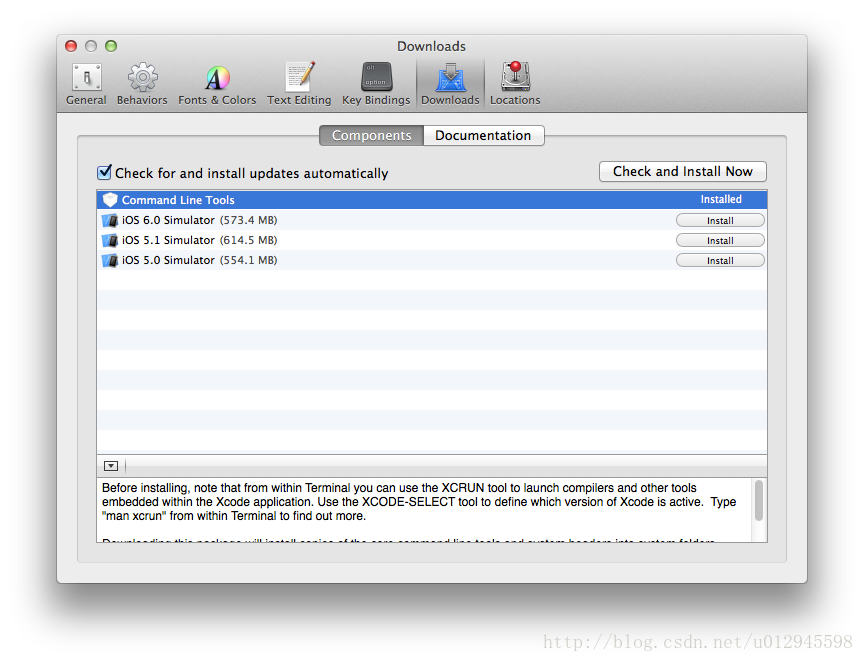Open the Key Bindings option-key icon
Screen dimensions: 864x662
376,77
